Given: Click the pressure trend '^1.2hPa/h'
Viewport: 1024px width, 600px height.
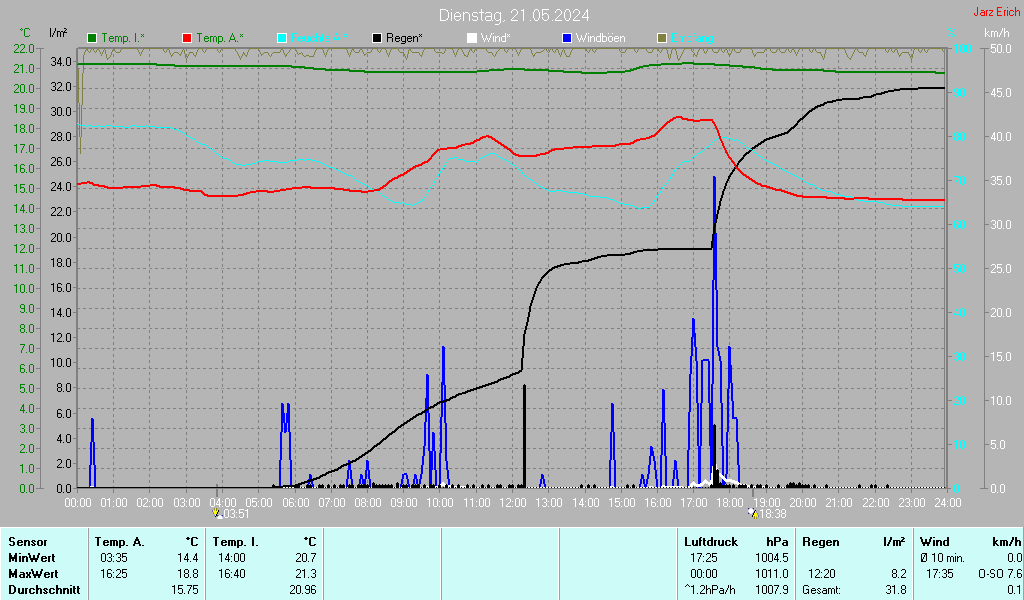Looking at the screenshot, I should (710, 590).
